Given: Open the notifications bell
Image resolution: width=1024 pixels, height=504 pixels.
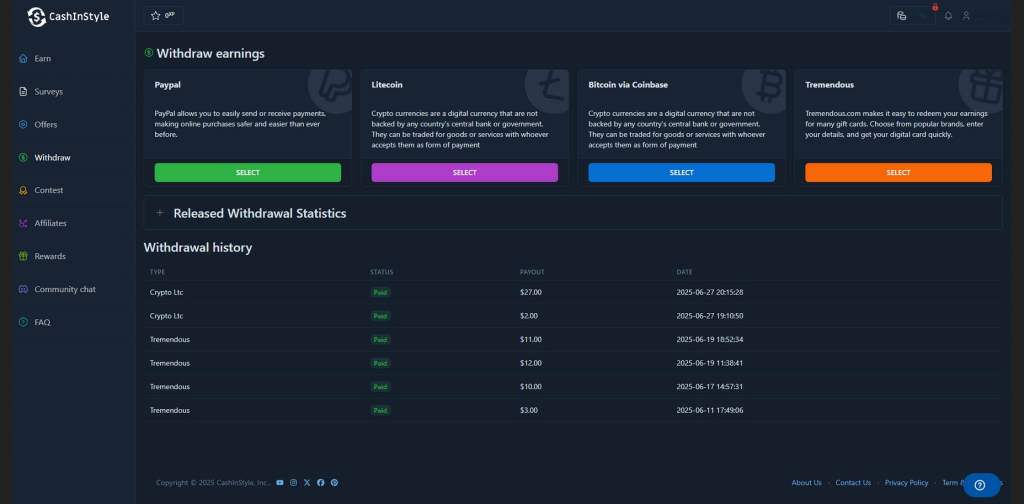Looking at the screenshot, I should click(x=948, y=16).
